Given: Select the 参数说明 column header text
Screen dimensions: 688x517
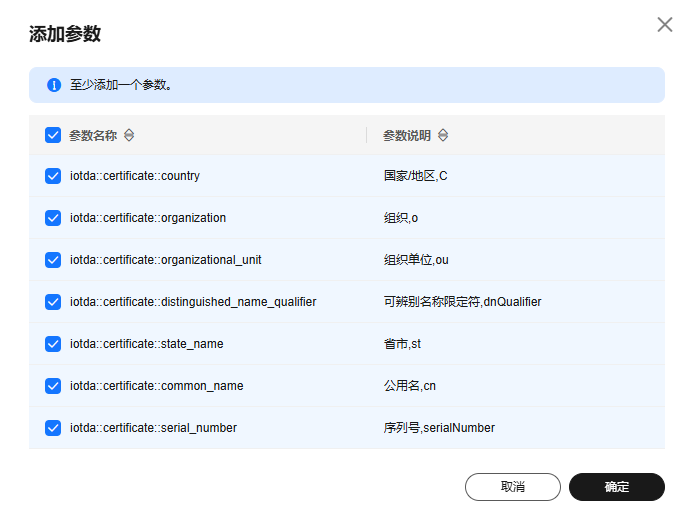Looking at the screenshot, I should [x=407, y=136].
